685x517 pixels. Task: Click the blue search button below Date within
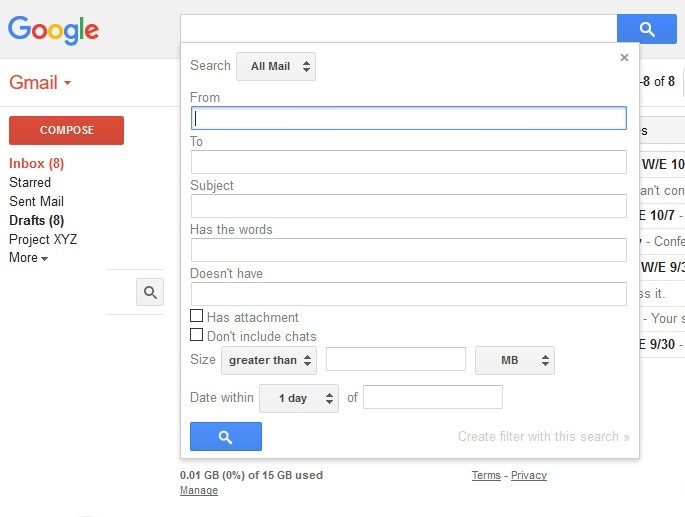coord(226,436)
